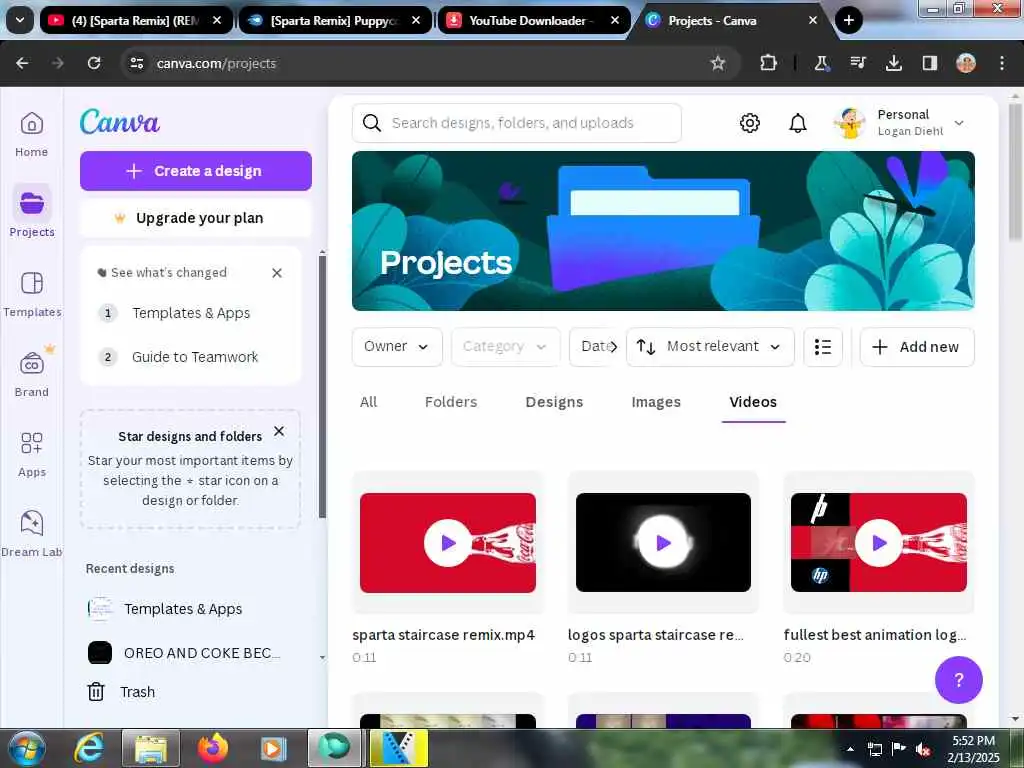Reload the Canva page
This screenshot has width=1024, height=768.
coord(94,63)
